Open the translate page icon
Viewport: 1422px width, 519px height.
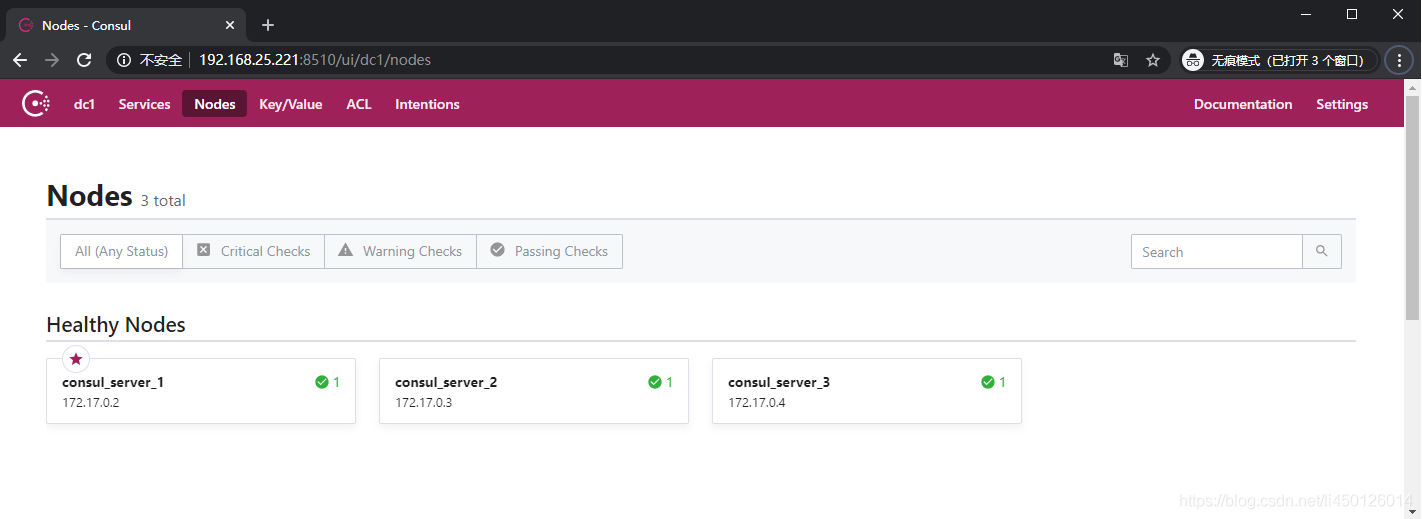[1121, 60]
